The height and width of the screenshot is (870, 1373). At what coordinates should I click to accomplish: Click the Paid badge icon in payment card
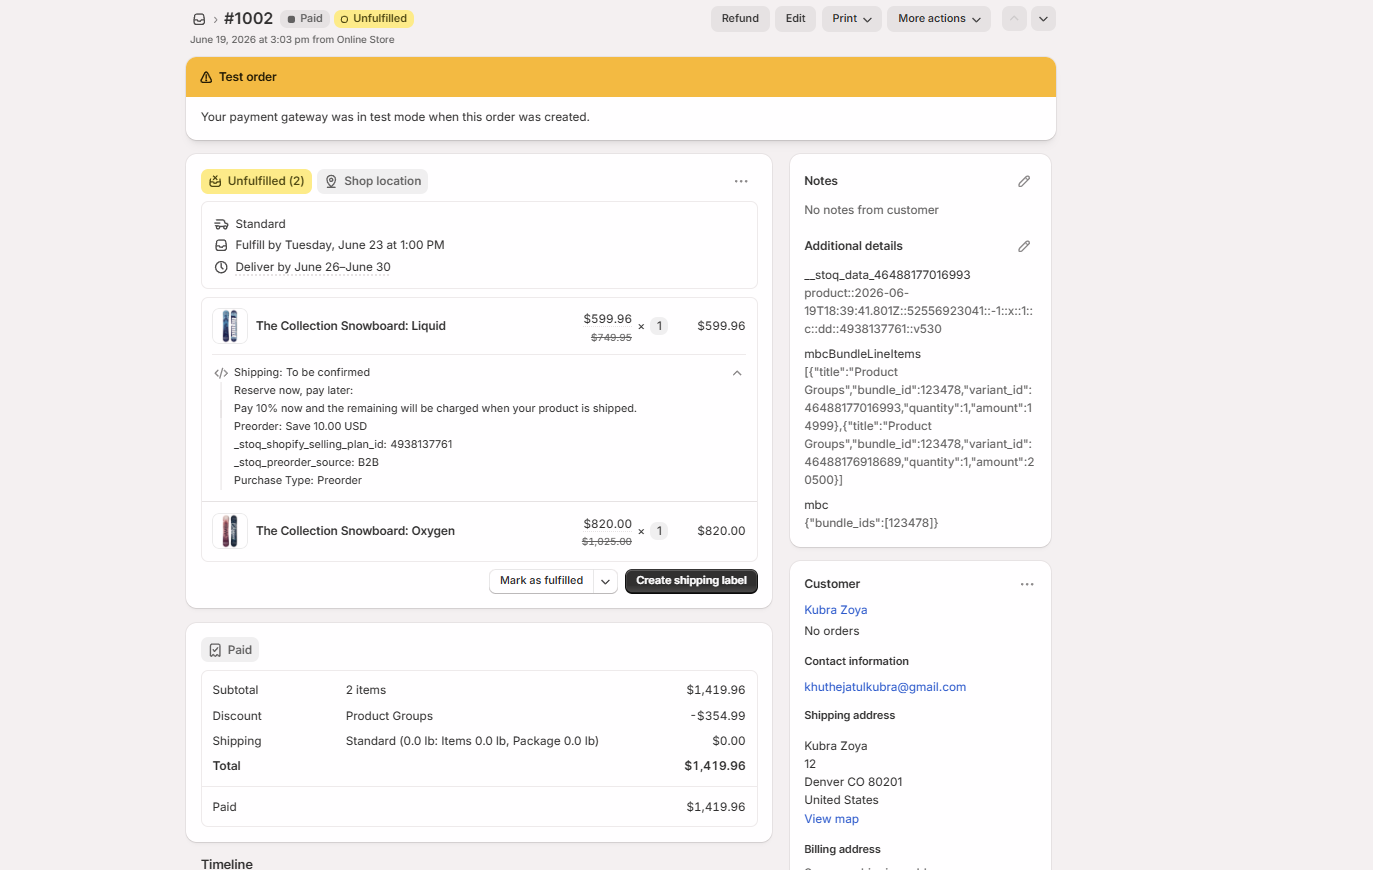[x=215, y=650]
